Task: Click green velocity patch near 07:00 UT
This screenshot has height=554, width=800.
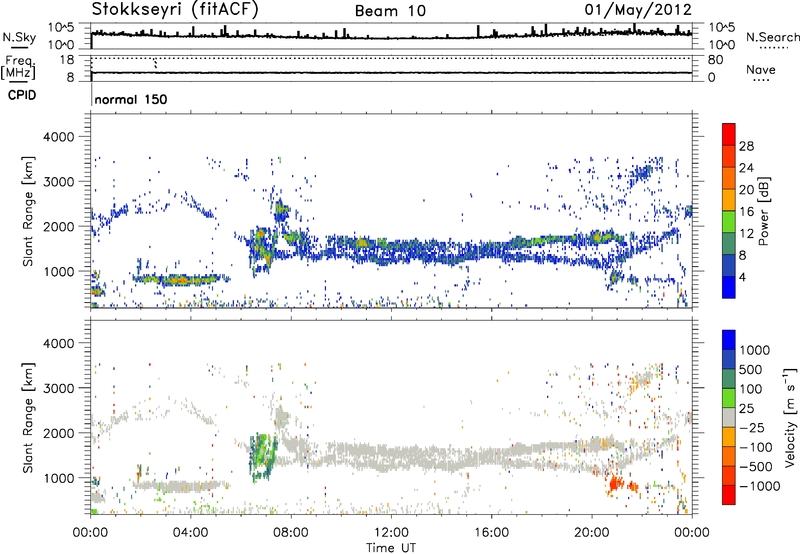Action: coord(263,456)
